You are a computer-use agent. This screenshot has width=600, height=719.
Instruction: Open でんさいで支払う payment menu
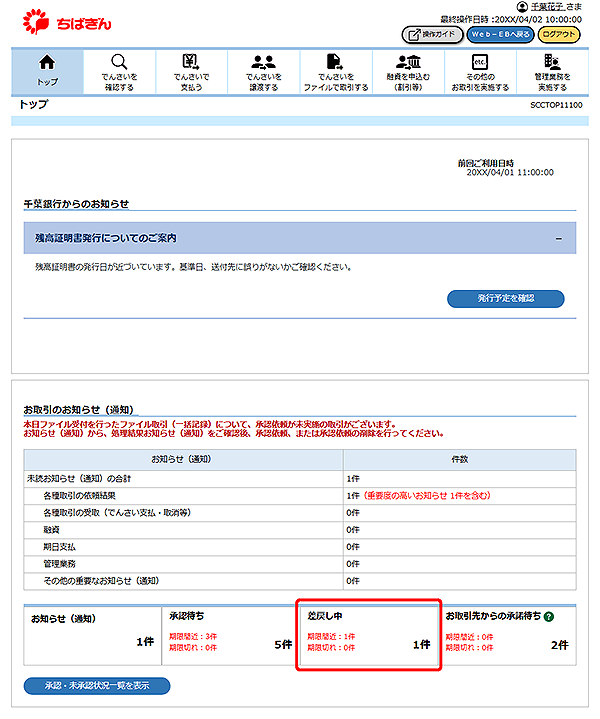(x=192, y=70)
